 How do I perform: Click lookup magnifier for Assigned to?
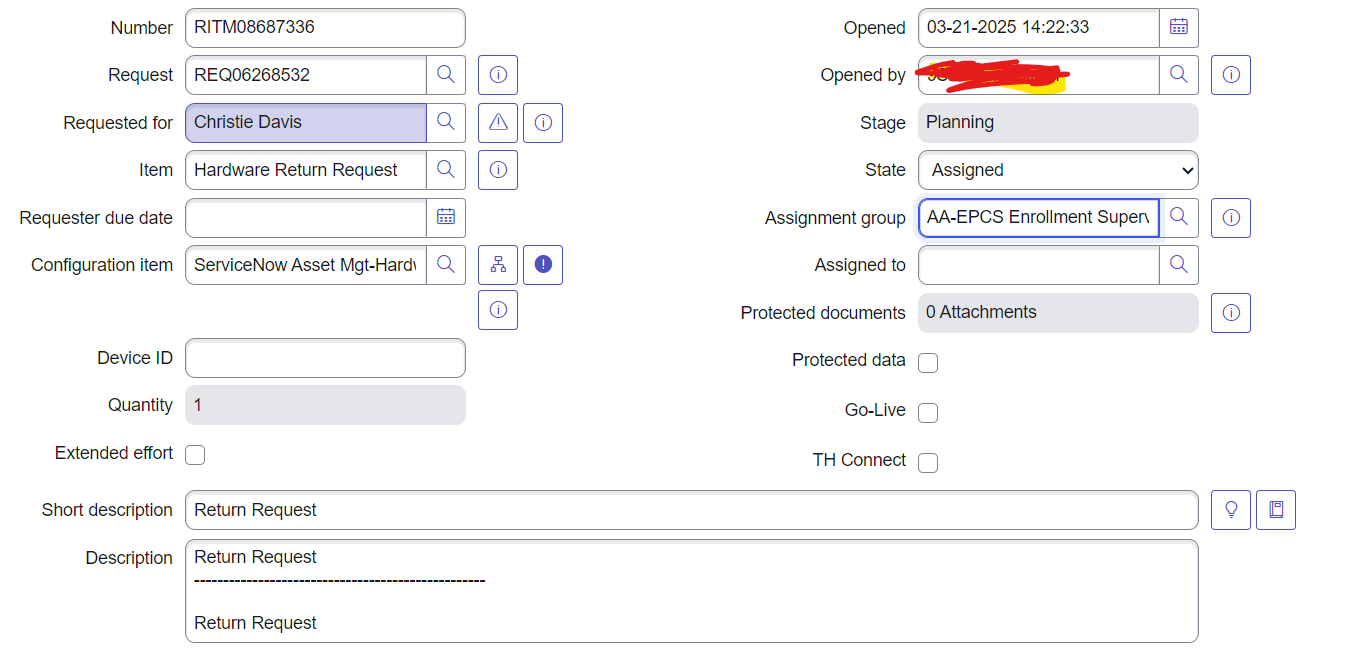1179,265
